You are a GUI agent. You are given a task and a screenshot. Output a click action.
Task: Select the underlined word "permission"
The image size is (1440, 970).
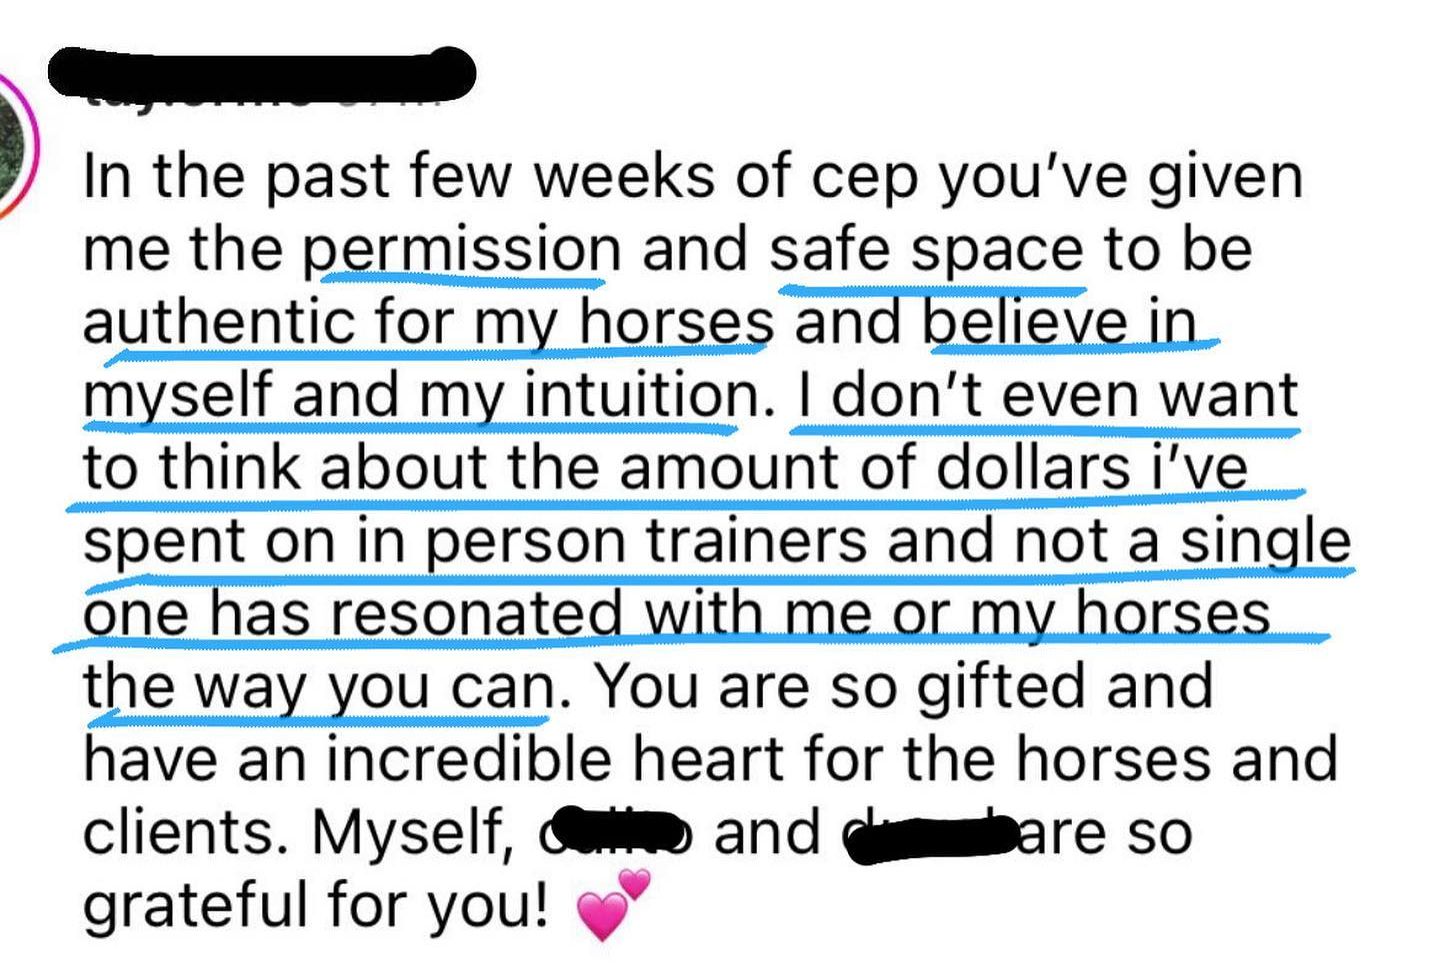pyautogui.click(x=463, y=251)
